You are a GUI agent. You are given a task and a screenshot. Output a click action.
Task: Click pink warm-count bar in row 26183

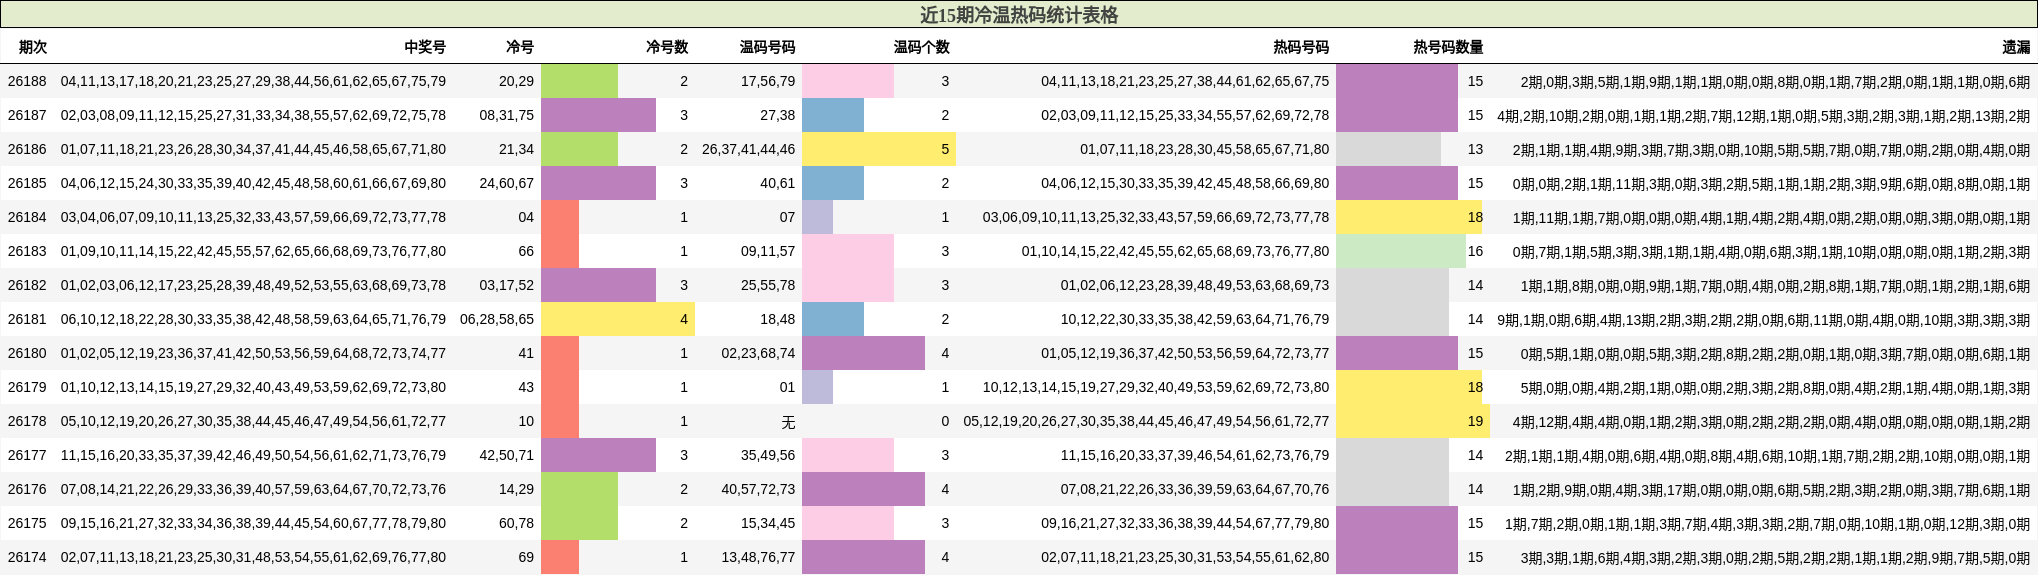pos(848,251)
